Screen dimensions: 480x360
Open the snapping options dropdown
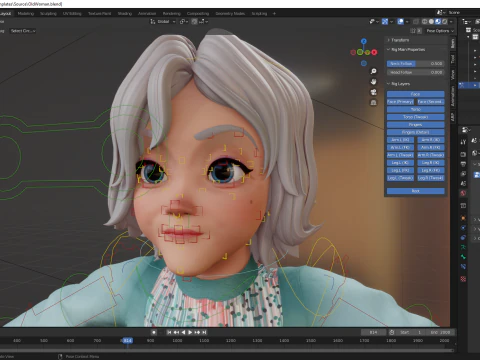point(204,21)
